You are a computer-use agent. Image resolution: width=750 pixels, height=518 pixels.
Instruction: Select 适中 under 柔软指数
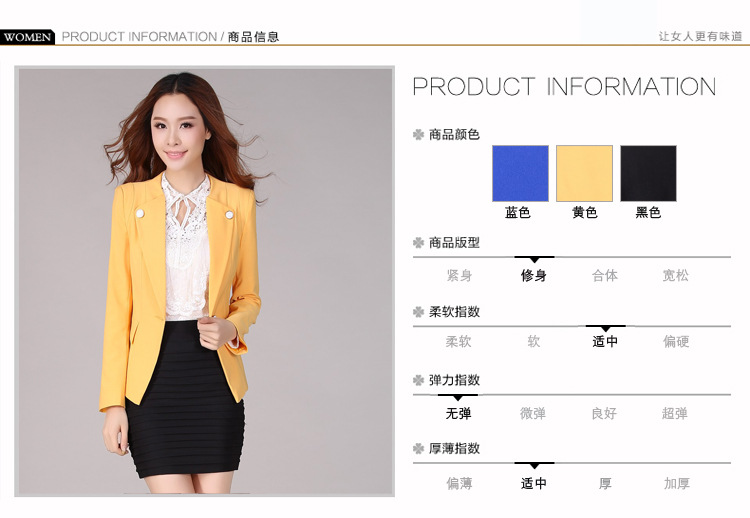(605, 342)
